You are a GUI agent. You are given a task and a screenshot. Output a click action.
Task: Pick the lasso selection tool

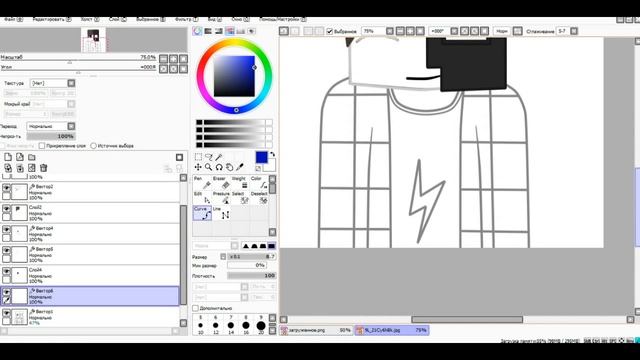tap(209, 157)
